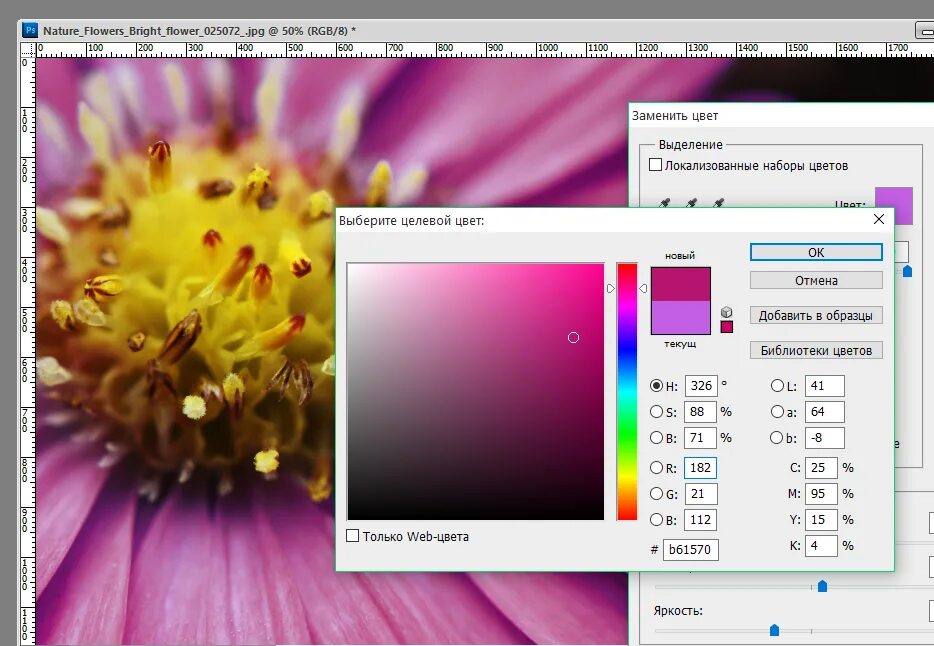Image resolution: width=934 pixels, height=646 pixels.
Task: Click the ruler origin corner box
Action: (28, 49)
